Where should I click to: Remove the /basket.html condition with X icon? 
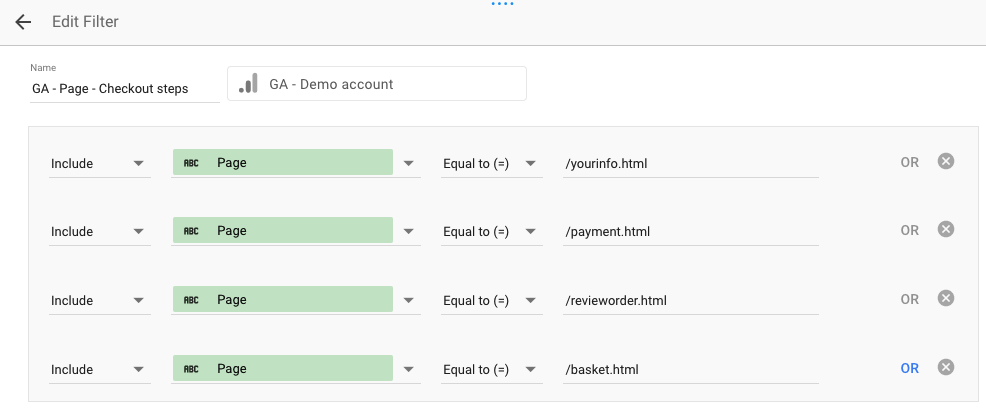(x=946, y=367)
